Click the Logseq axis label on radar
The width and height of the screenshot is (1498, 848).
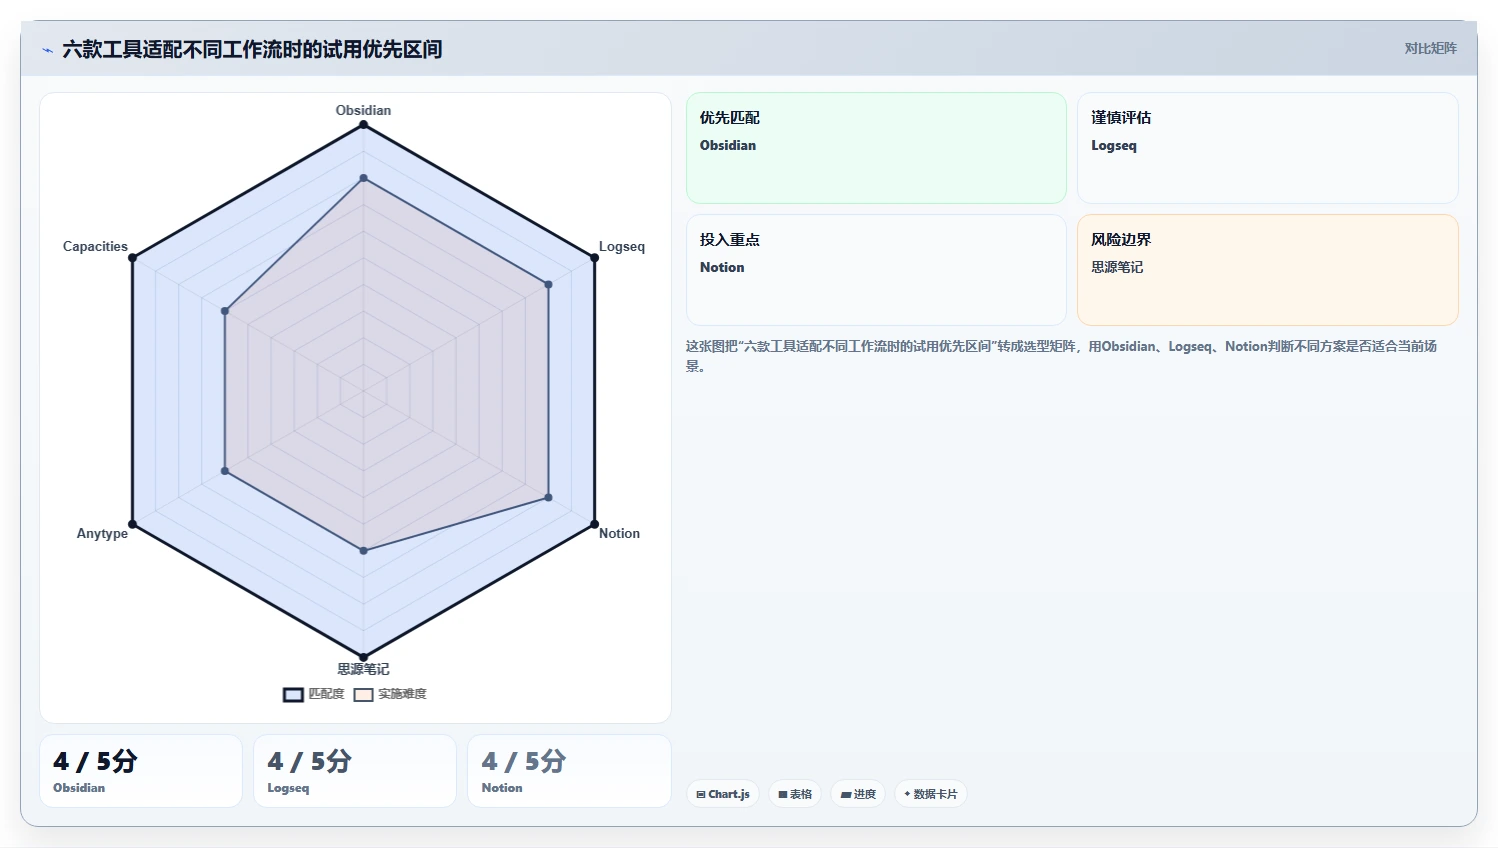tap(622, 247)
